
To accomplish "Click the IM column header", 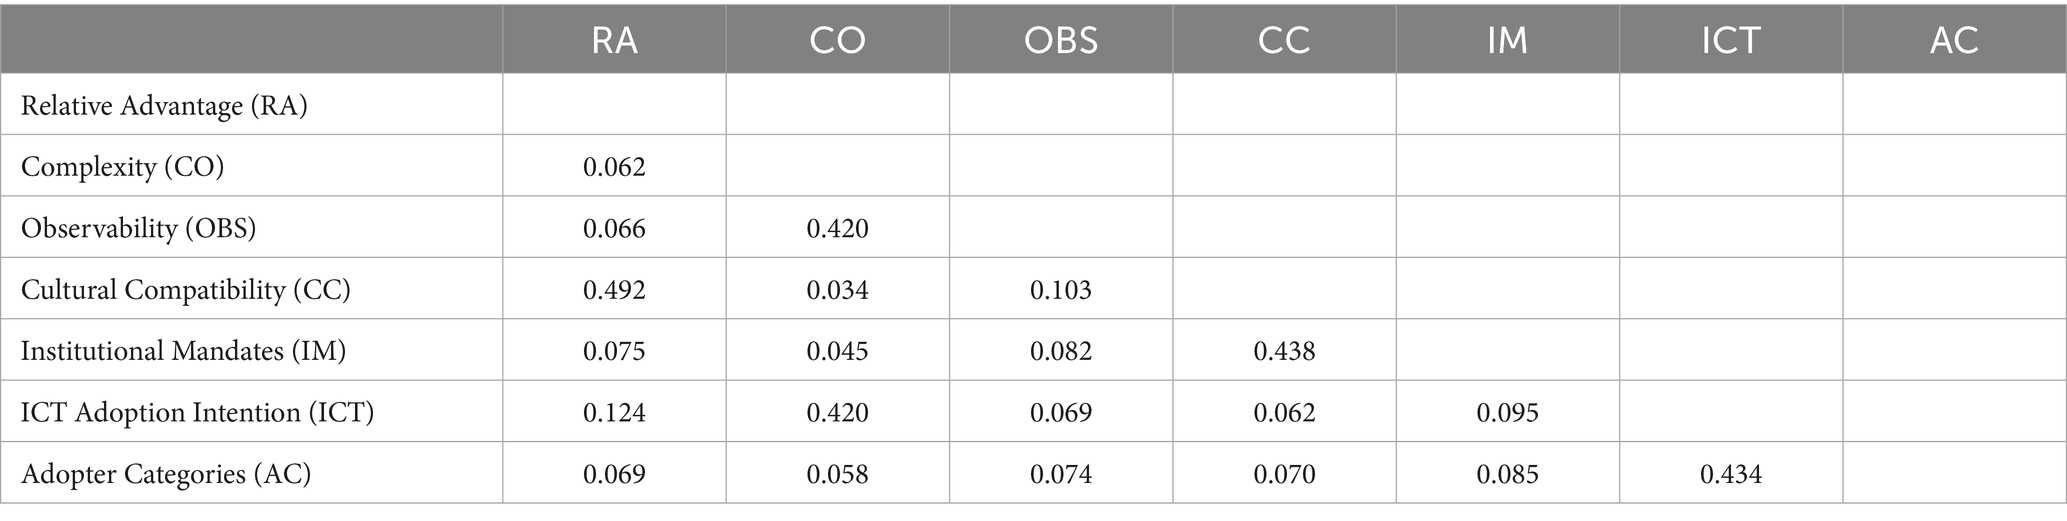I will pyautogui.click(x=1507, y=41).
